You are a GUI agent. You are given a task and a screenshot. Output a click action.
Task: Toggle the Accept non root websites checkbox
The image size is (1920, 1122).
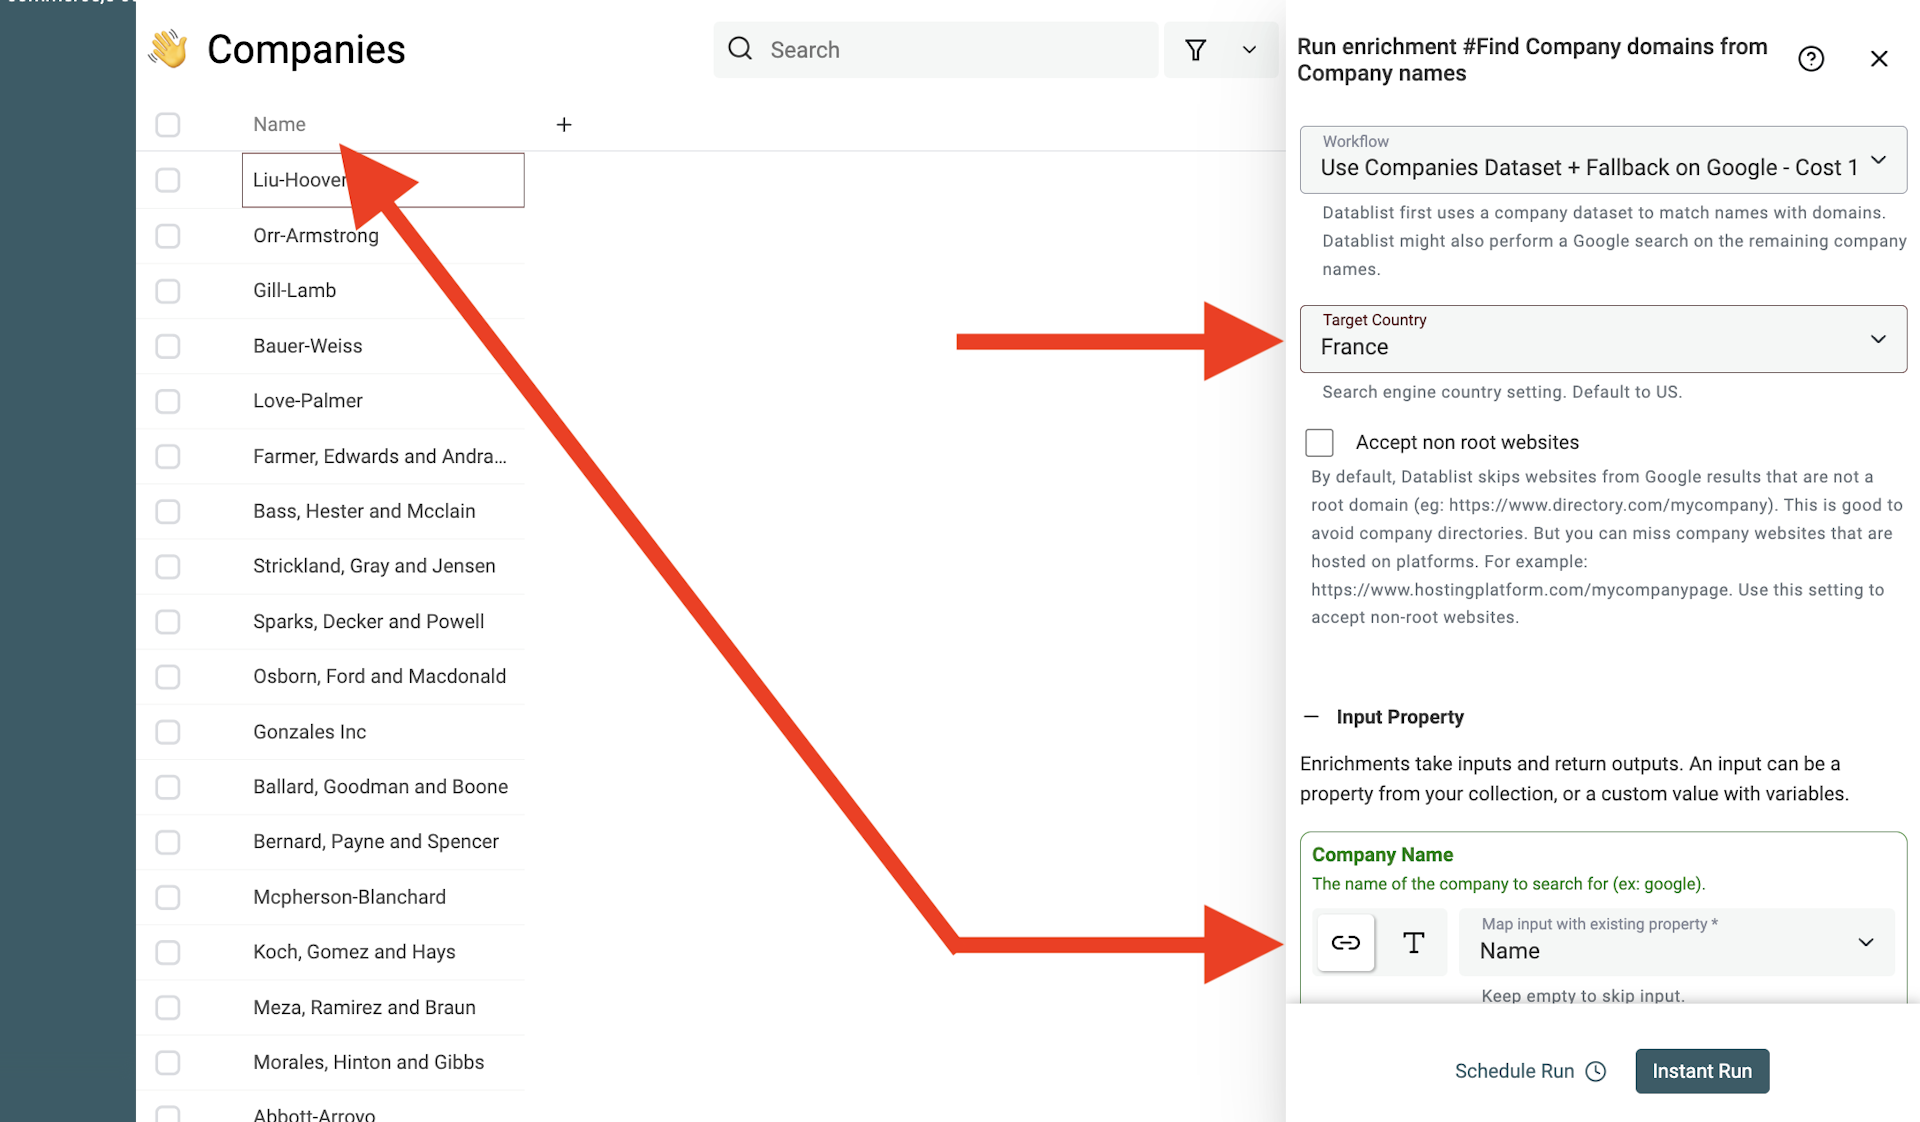(1321, 441)
